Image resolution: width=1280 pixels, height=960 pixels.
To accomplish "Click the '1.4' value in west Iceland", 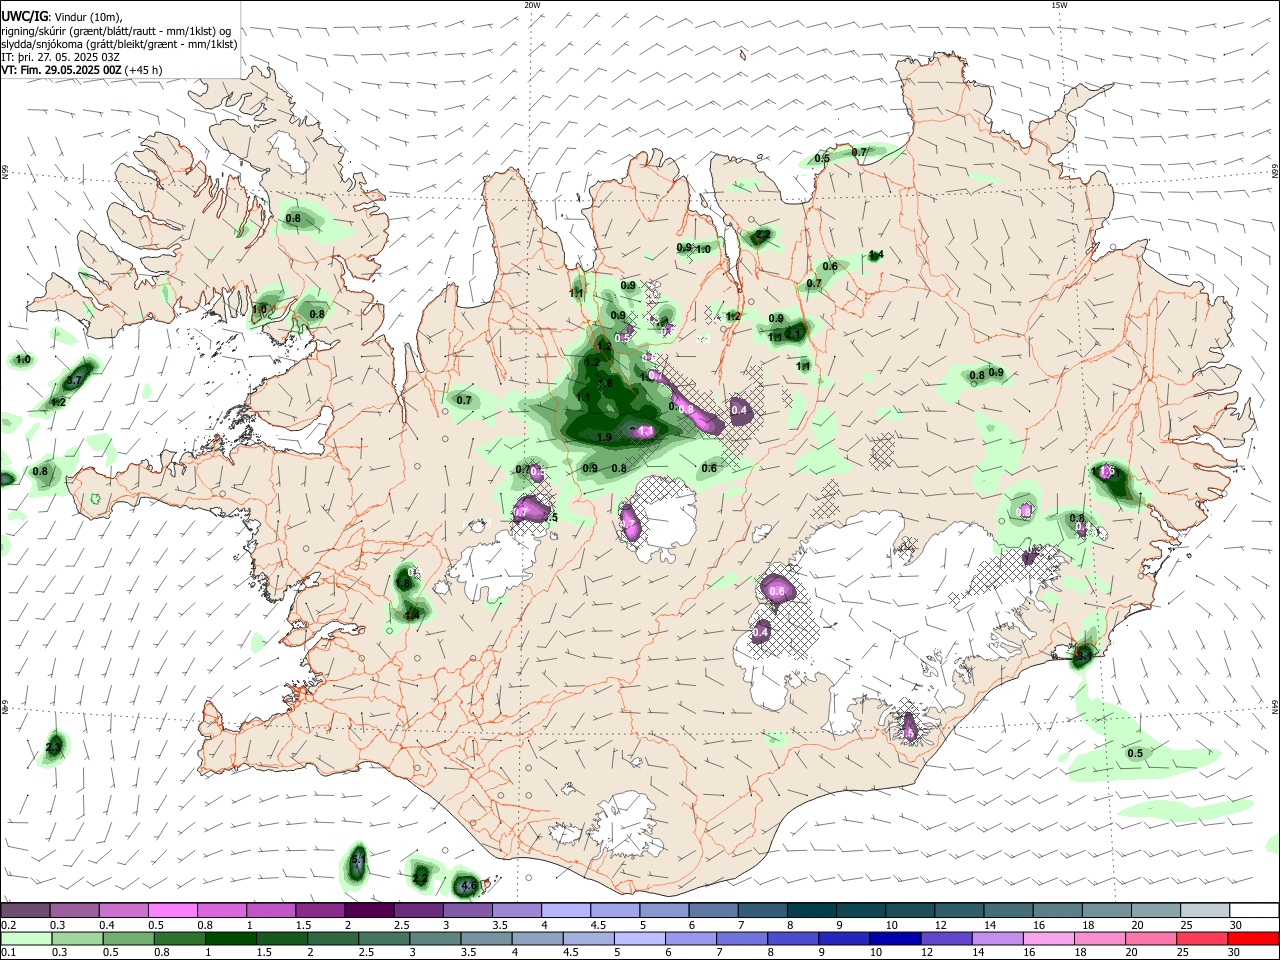I will pyautogui.click(x=413, y=615).
